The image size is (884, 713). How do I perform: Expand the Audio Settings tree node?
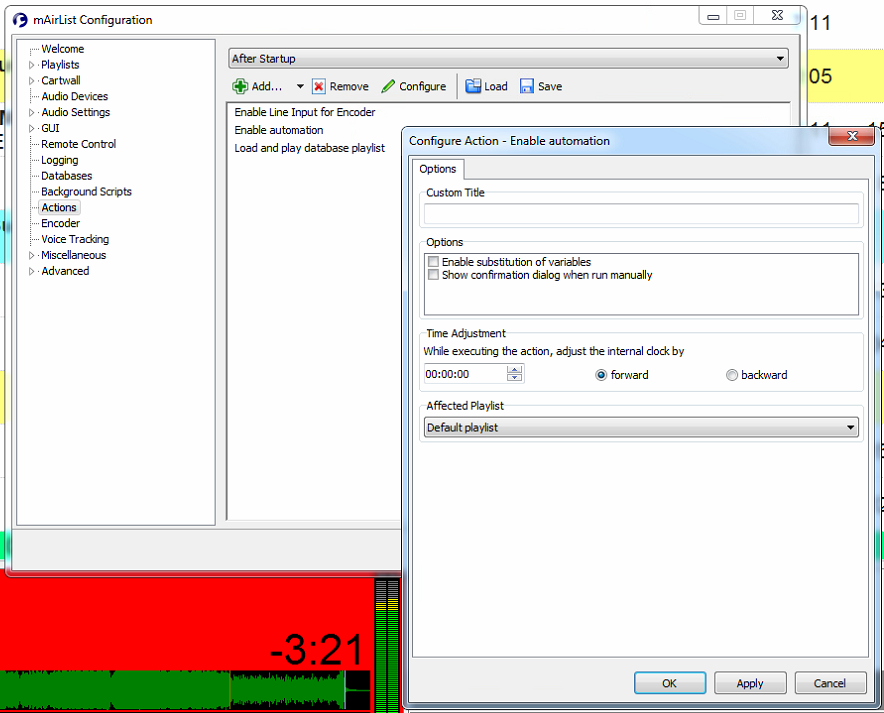[32, 112]
